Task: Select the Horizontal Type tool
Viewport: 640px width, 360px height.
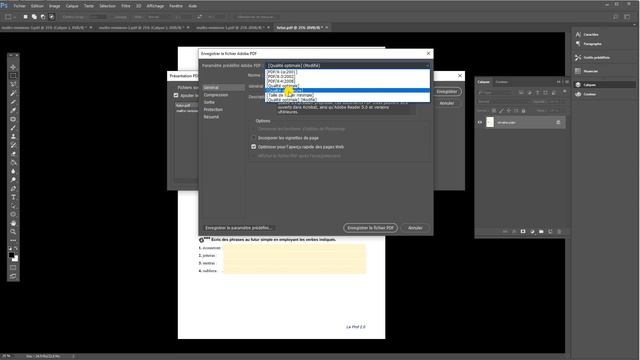Action: [x=13, y=197]
